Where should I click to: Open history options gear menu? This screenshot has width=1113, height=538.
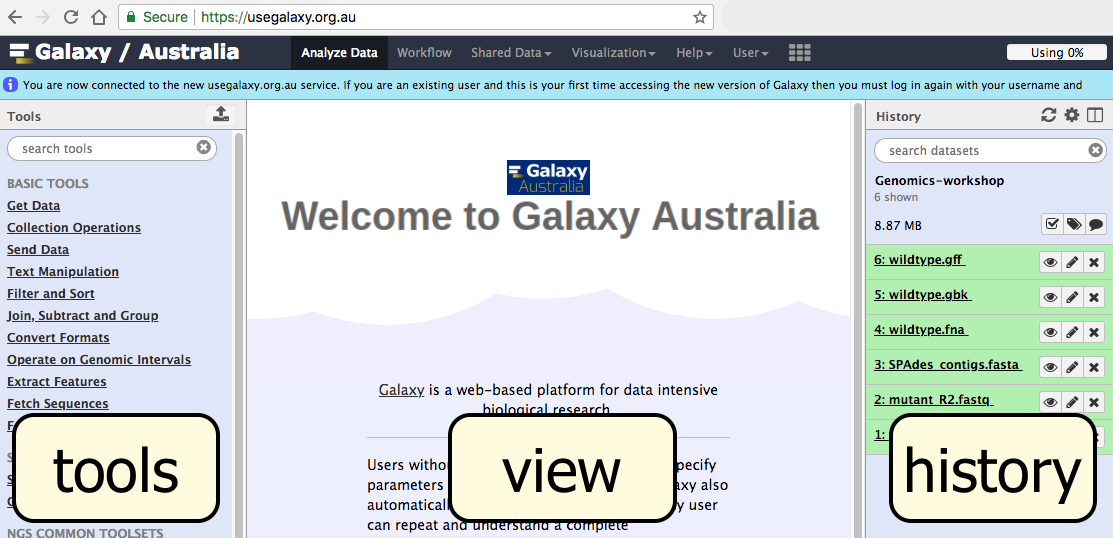(x=1071, y=115)
